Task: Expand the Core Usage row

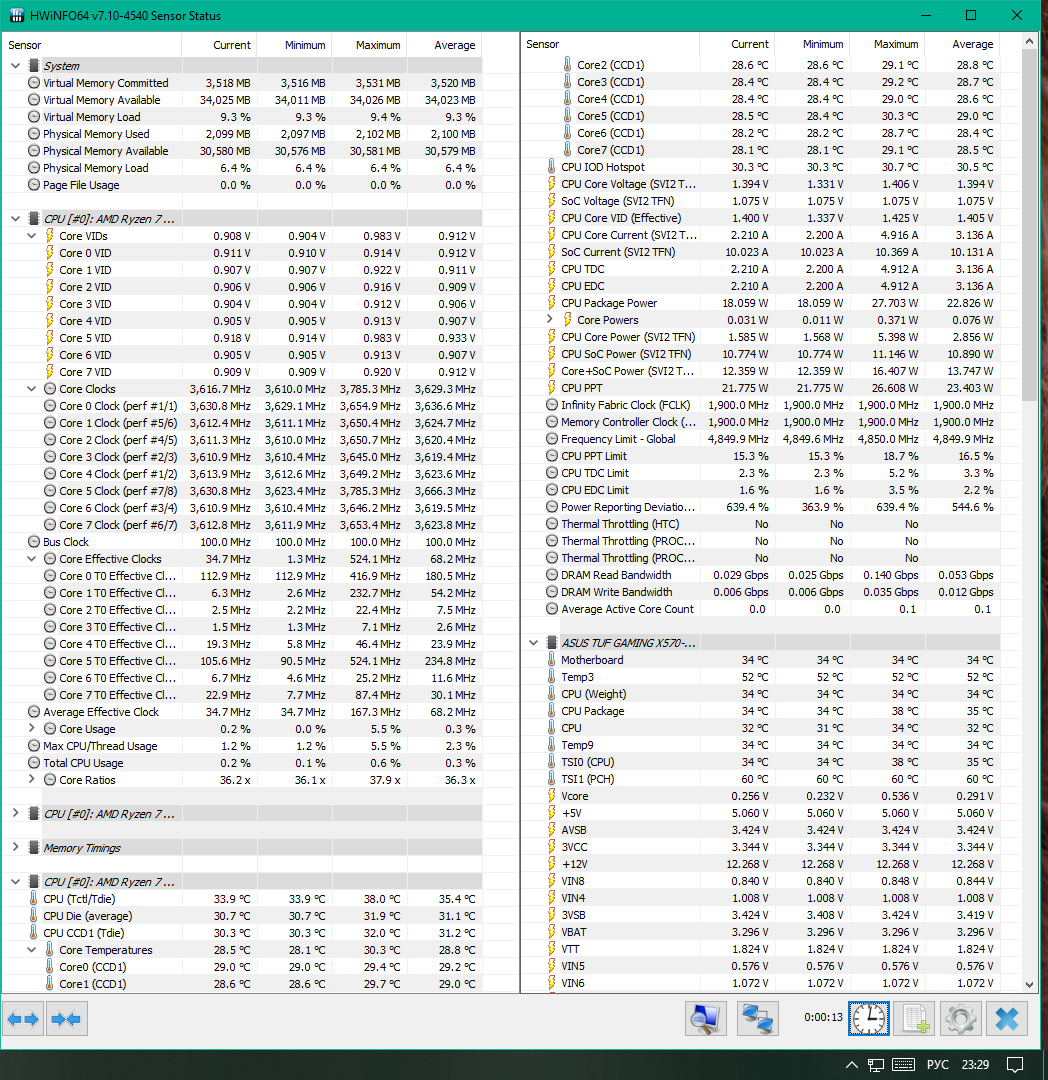Action: point(32,728)
